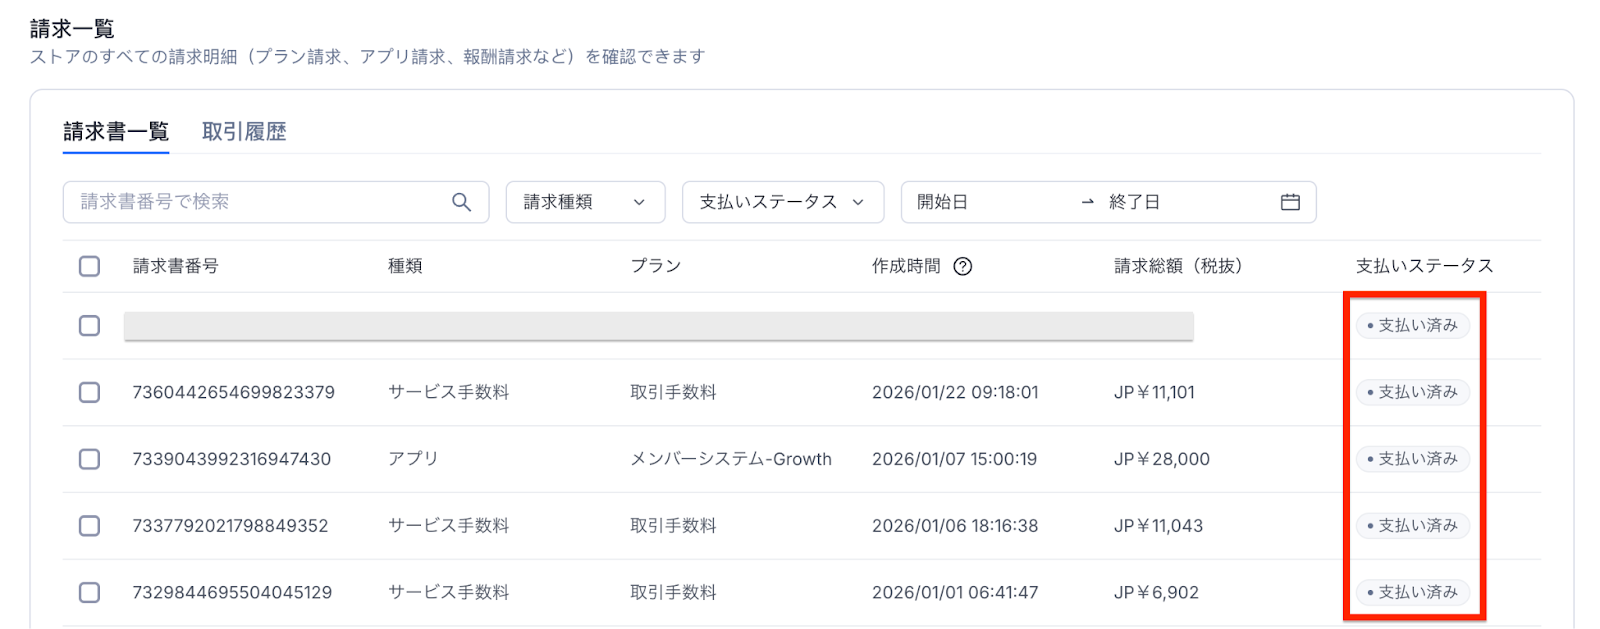This screenshot has width=1600, height=629.
Task: Open invoice number 7360442654699823379
Action: tap(233, 392)
